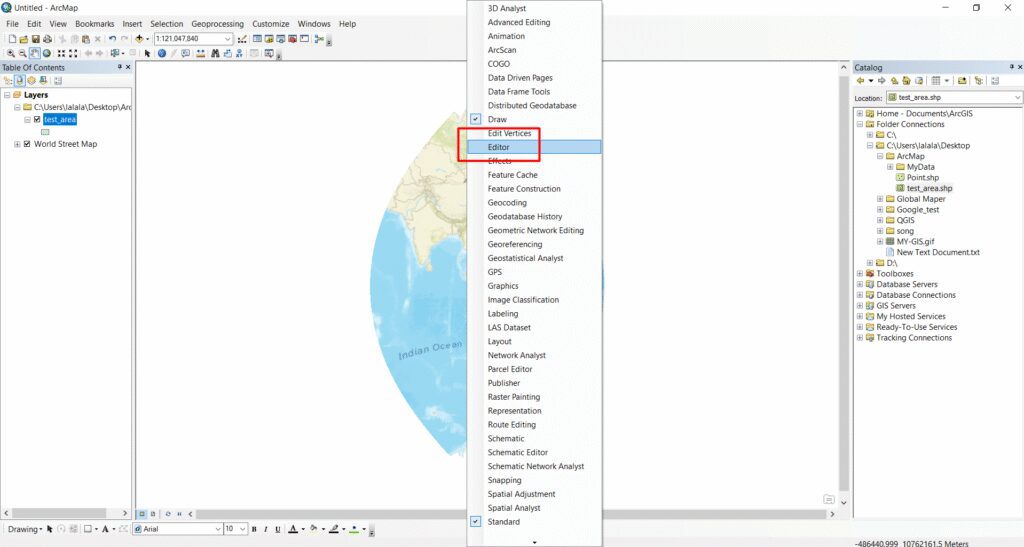The image size is (1024, 547).
Task: Click Catalog back arrow
Action: coord(860,80)
